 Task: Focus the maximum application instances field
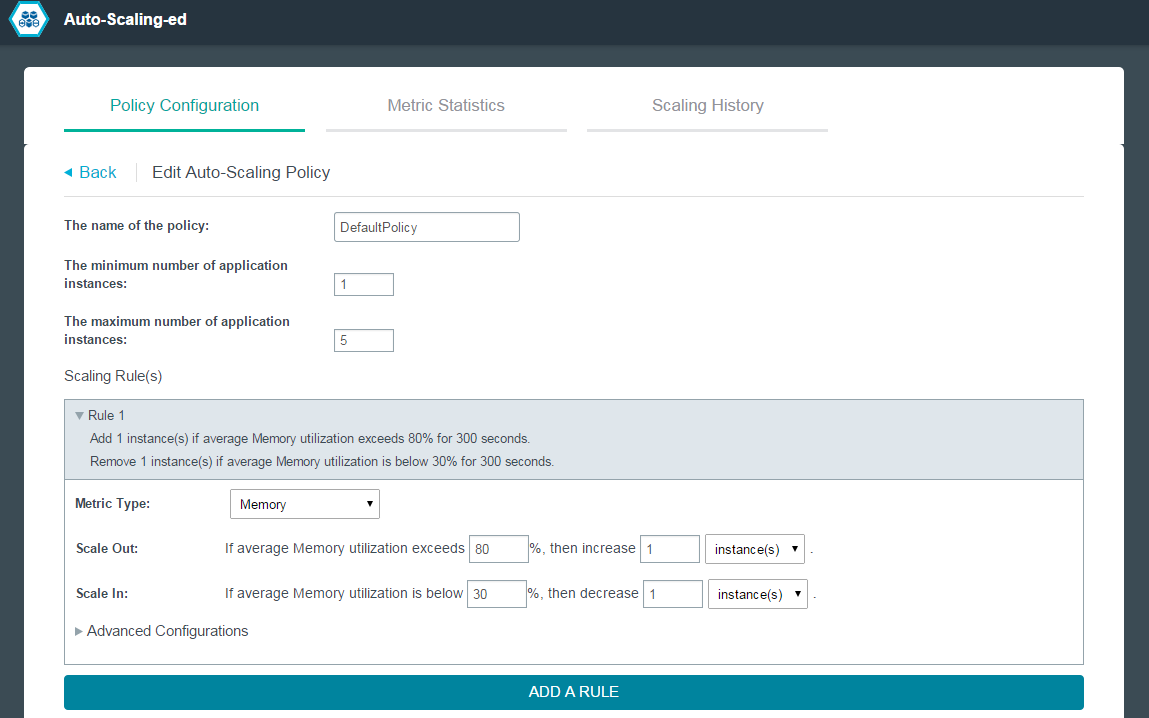click(364, 341)
